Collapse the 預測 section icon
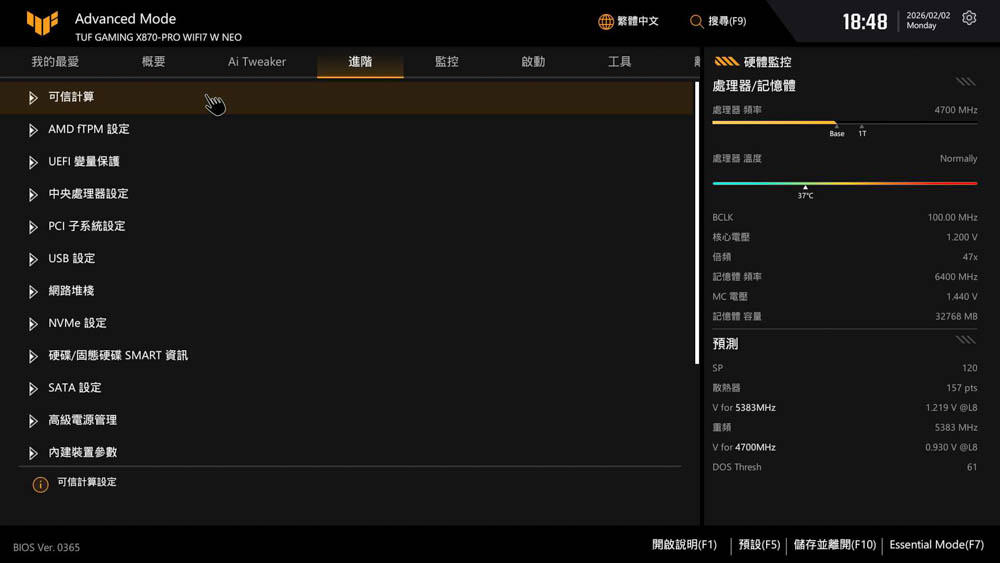 coord(965,341)
